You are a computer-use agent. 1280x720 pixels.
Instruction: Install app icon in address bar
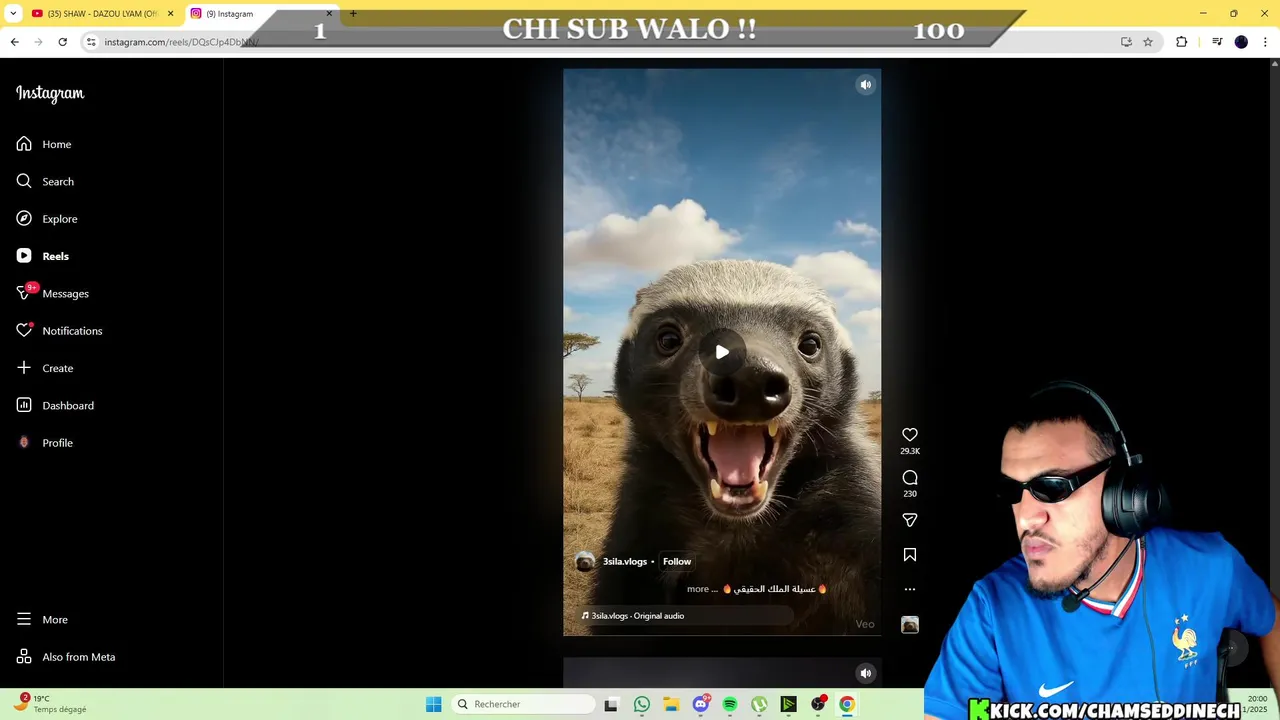tap(1126, 42)
